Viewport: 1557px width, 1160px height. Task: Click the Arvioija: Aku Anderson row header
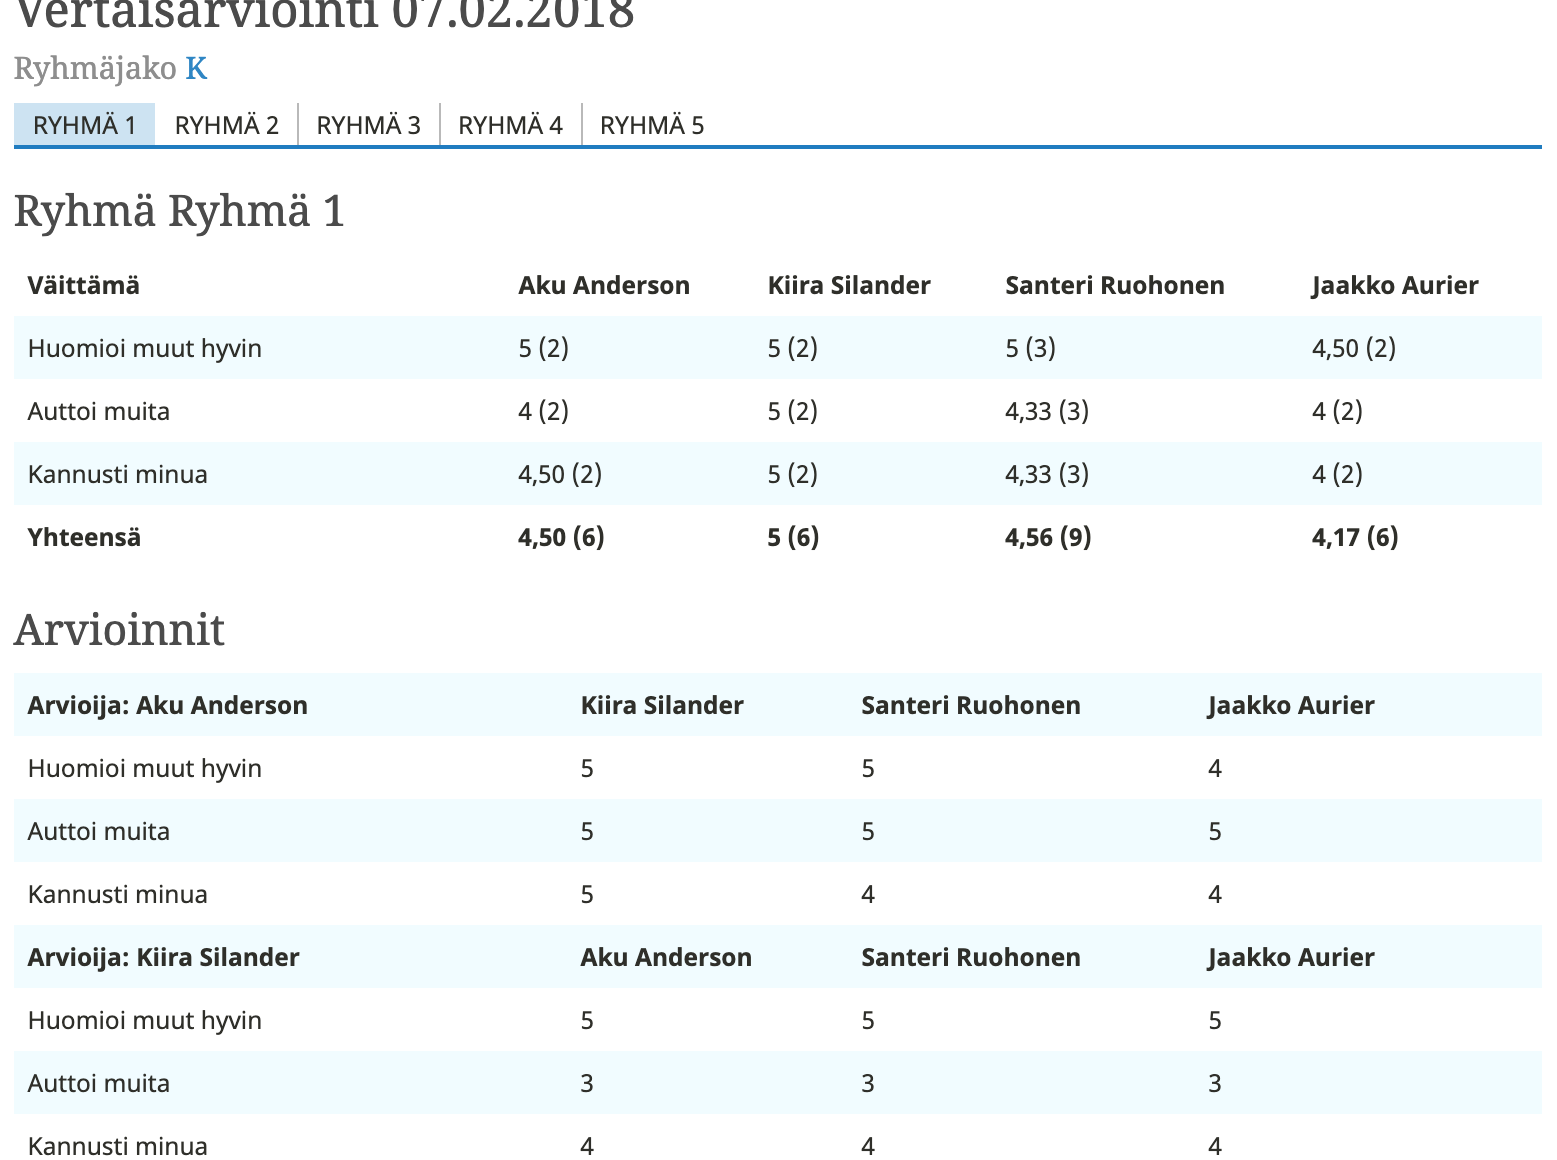[167, 705]
